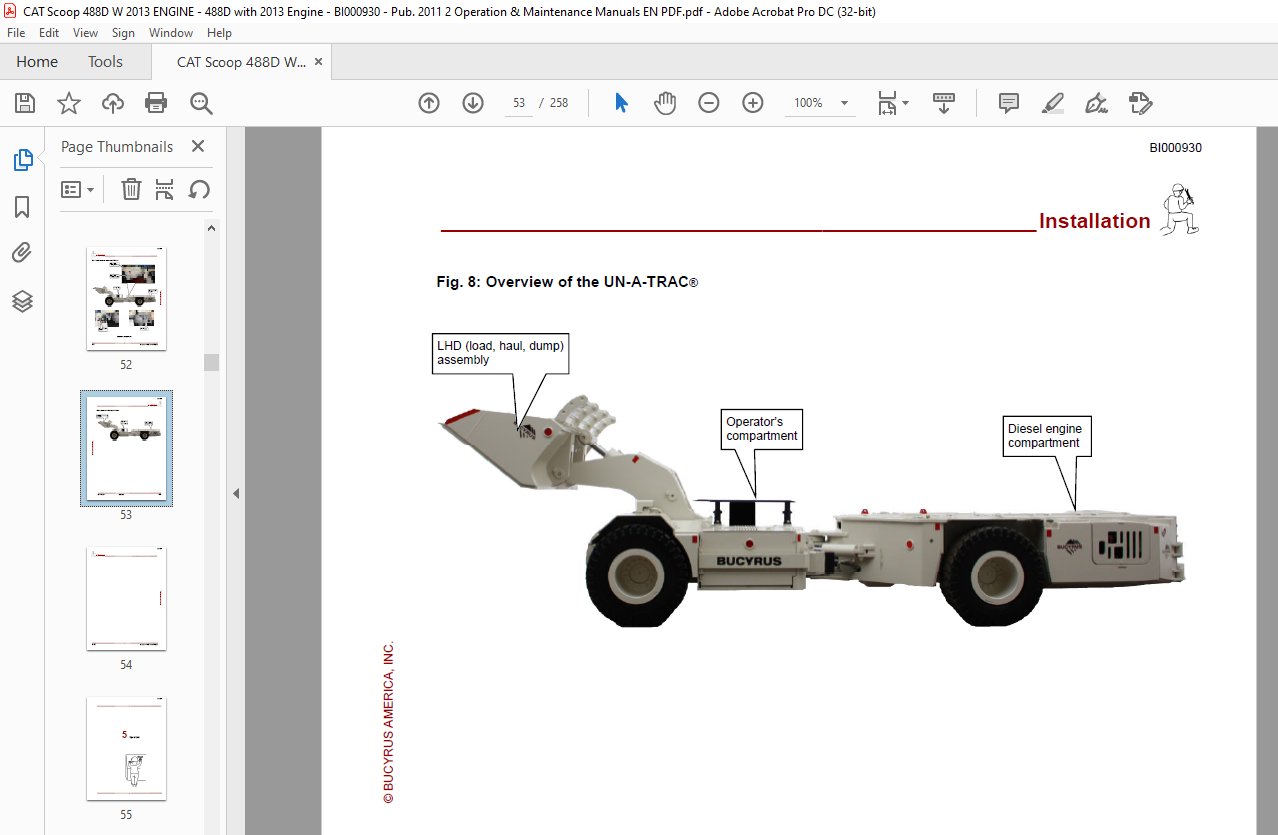Switch to the Home tab

[x=37, y=62]
